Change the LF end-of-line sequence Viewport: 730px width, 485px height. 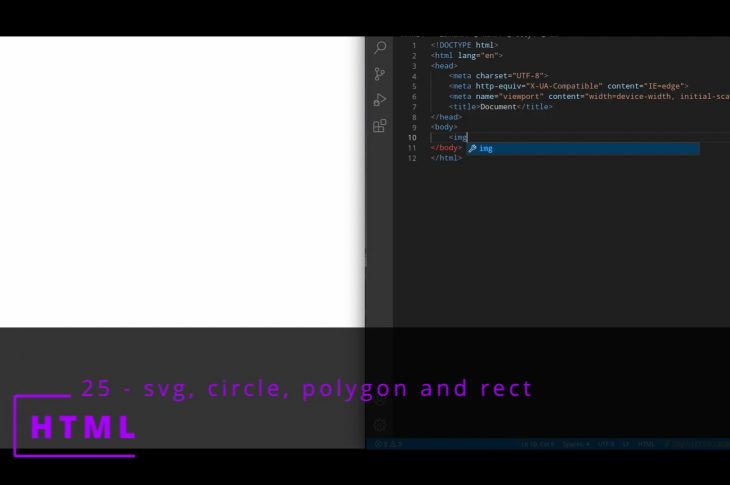(626, 443)
